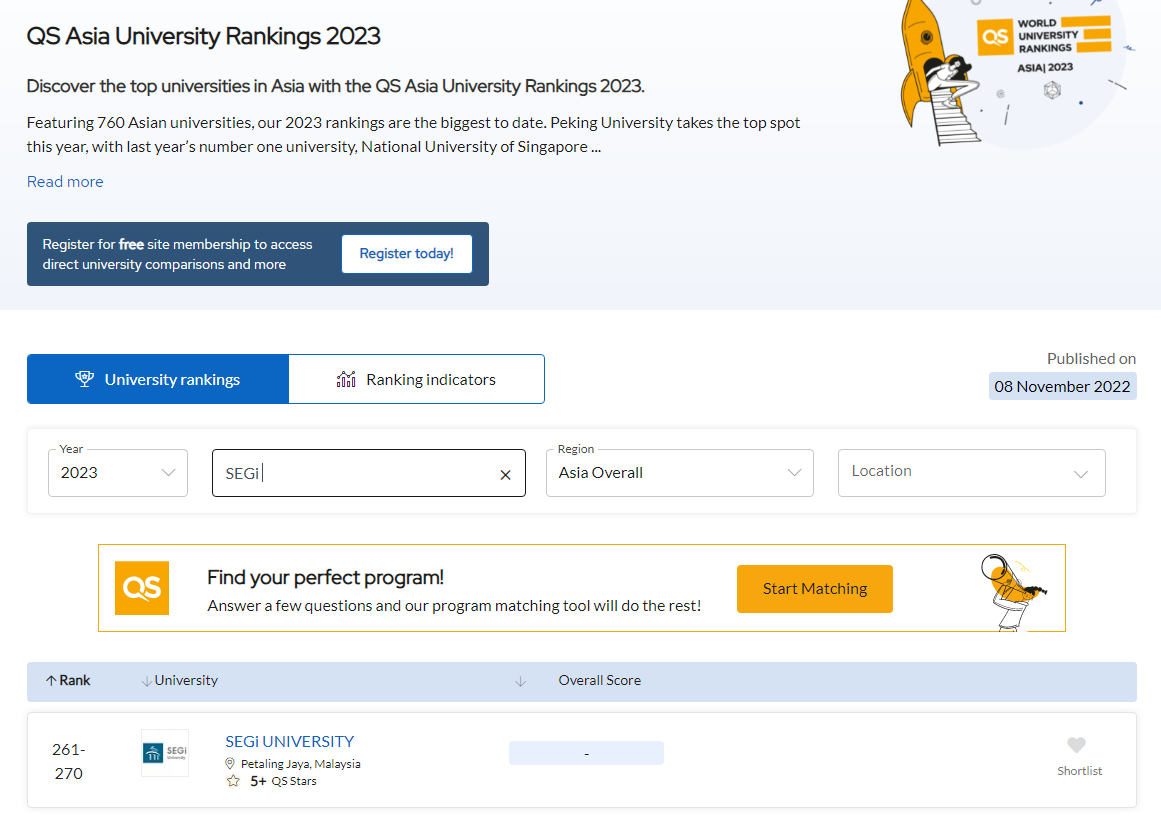Switch to the University rankings tab
The width and height of the screenshot is (1161, 824).
(158, 379)
